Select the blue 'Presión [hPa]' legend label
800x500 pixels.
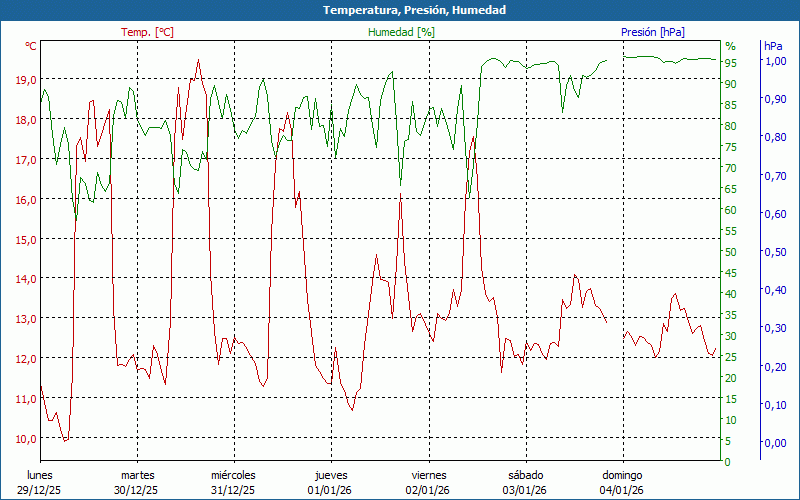pyautogui.click(x=652, y=32)
